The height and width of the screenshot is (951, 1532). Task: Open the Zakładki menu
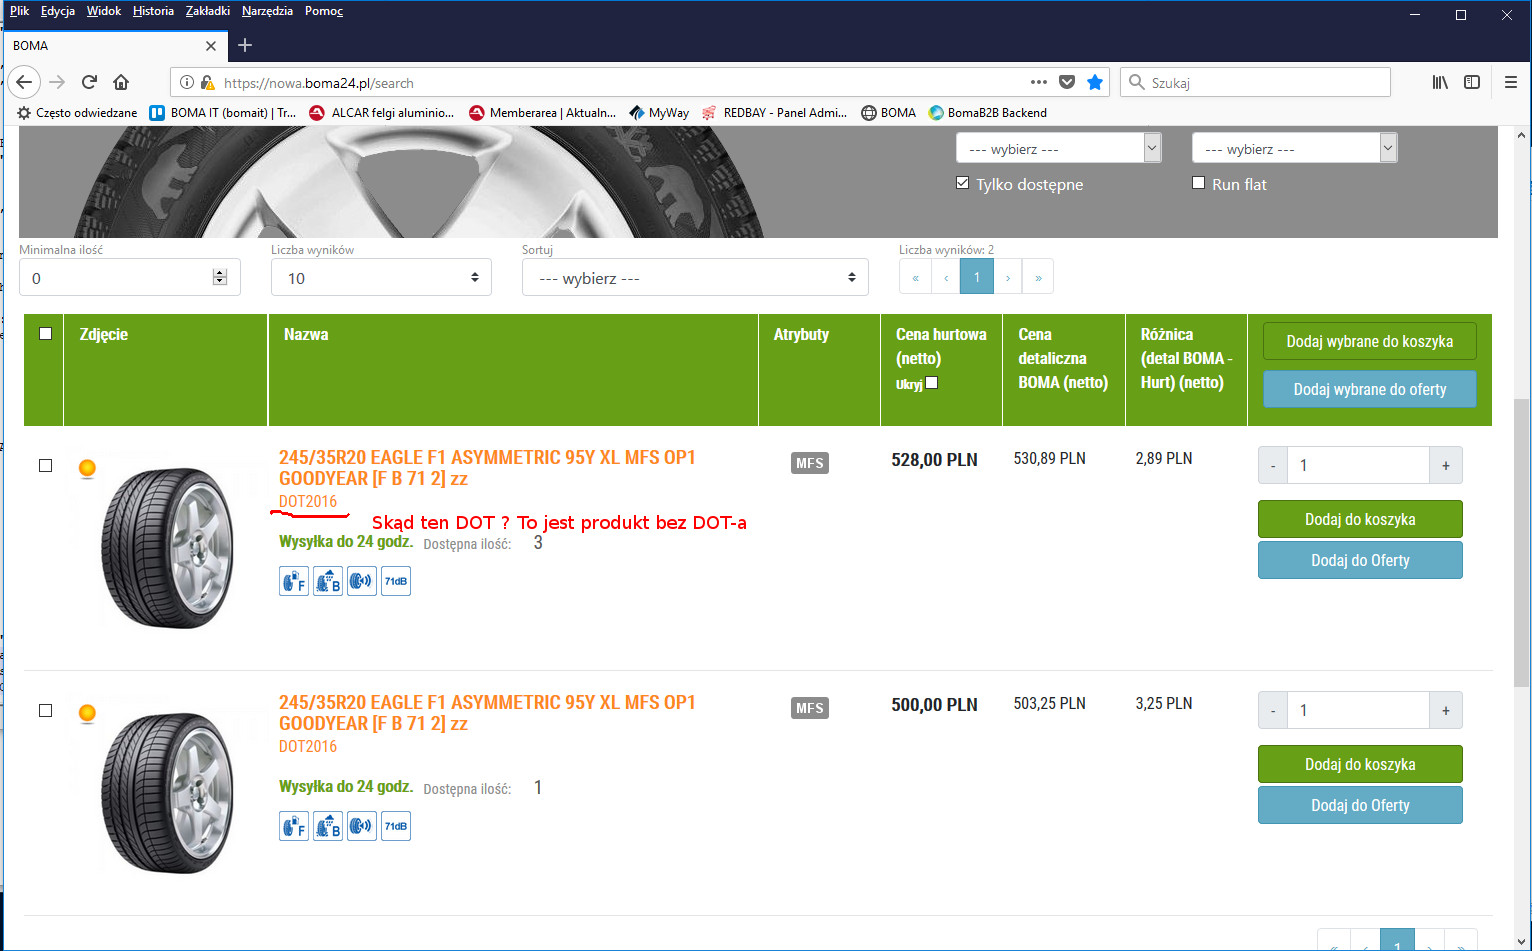click(x=207, y=11)
